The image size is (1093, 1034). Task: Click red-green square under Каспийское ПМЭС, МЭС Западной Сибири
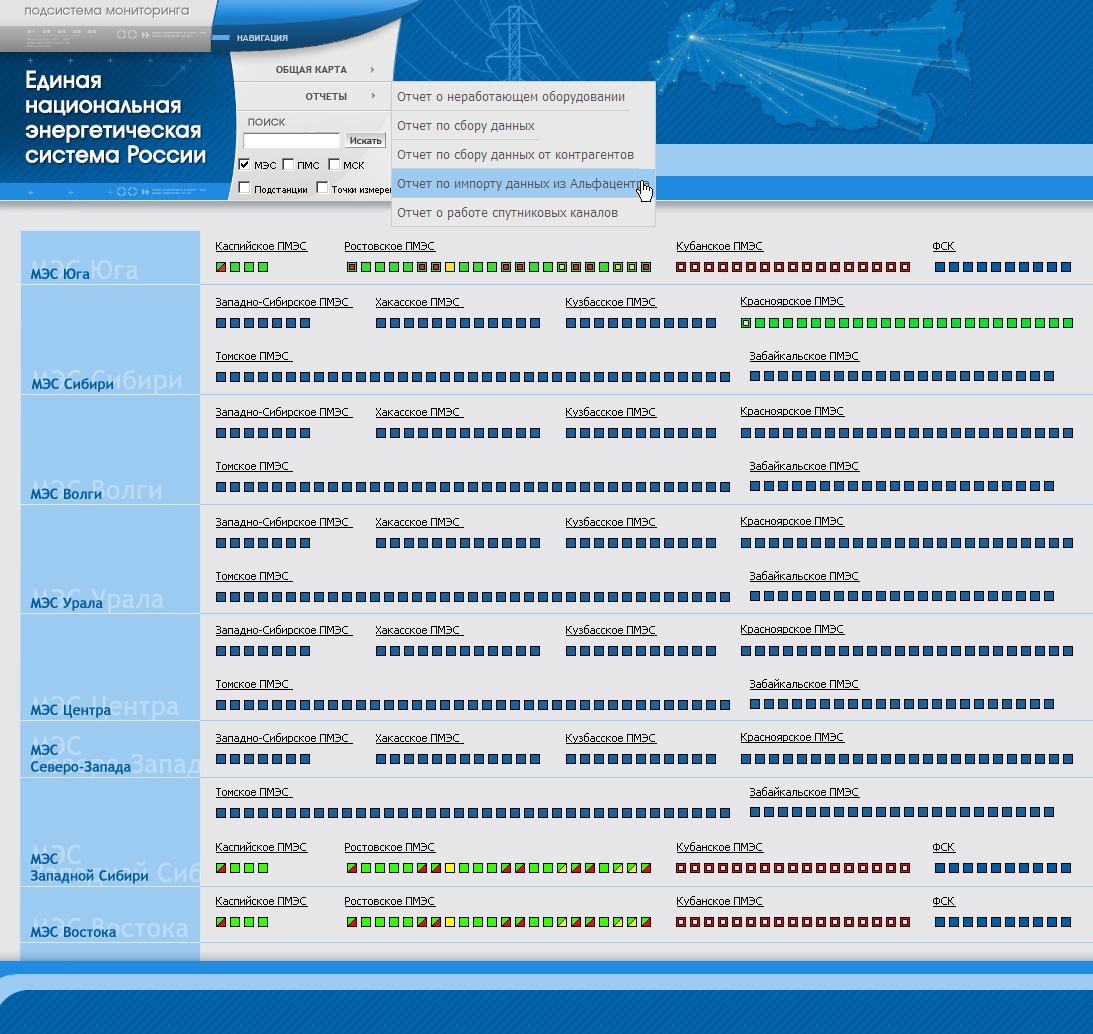pos(221,868)
